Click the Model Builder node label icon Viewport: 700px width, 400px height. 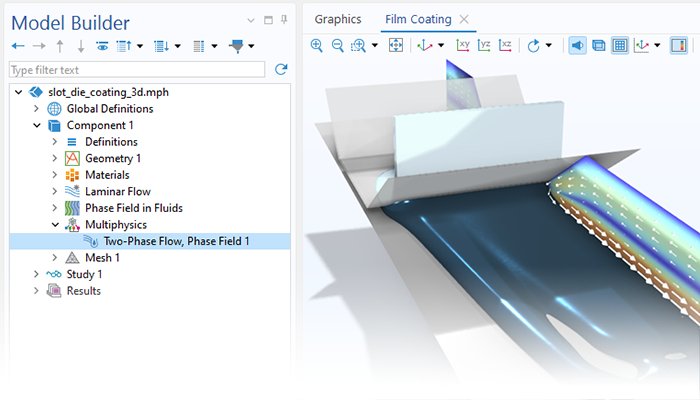tap(199, 46)
